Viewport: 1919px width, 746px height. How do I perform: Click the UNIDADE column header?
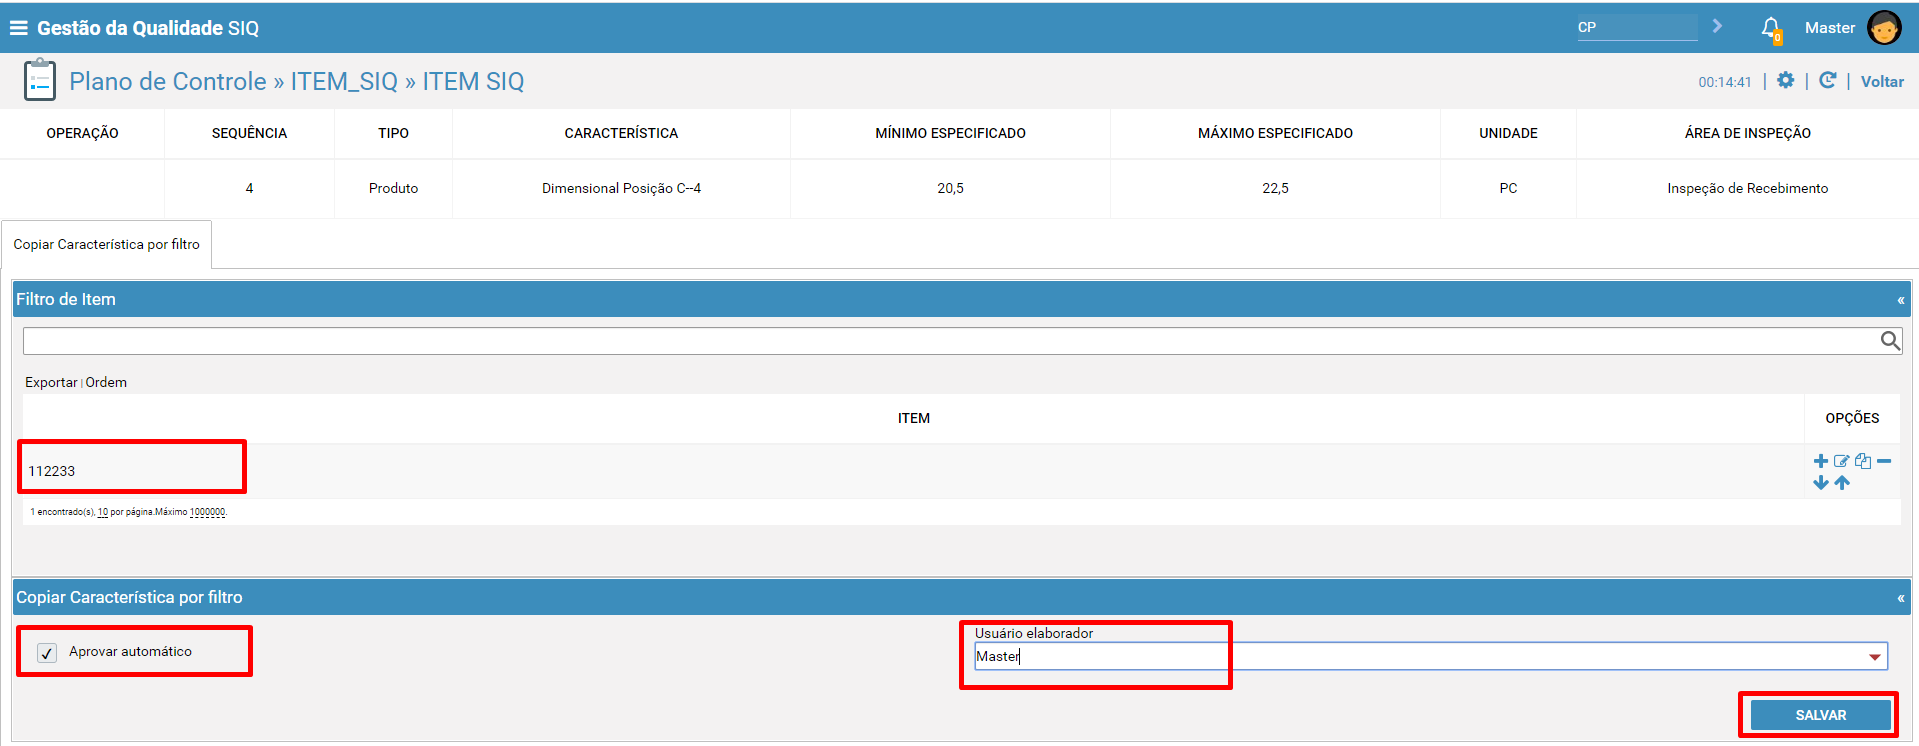pyautogui.click(x=1508, y=133)
